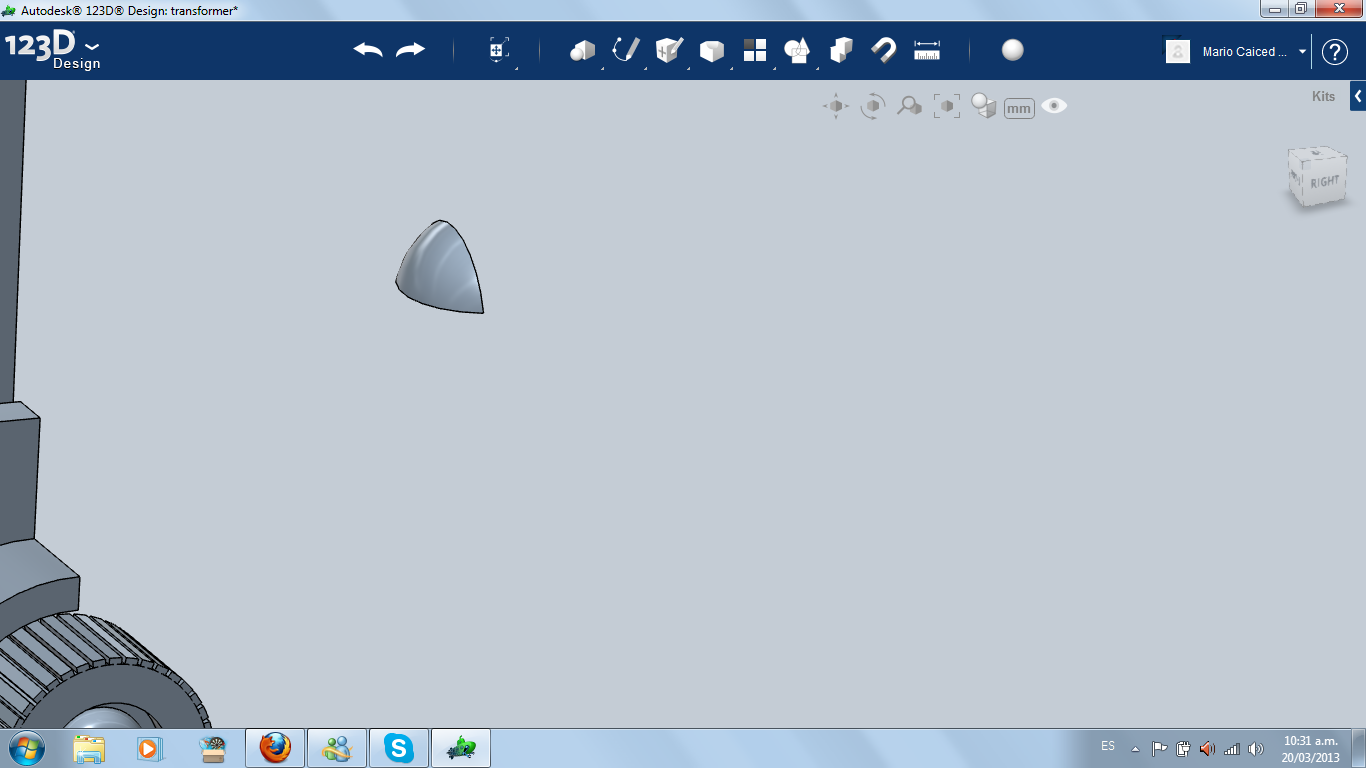Screen dimensions: 1366x768
Task: Click the Kits panel label
Action: (1323, 97)
